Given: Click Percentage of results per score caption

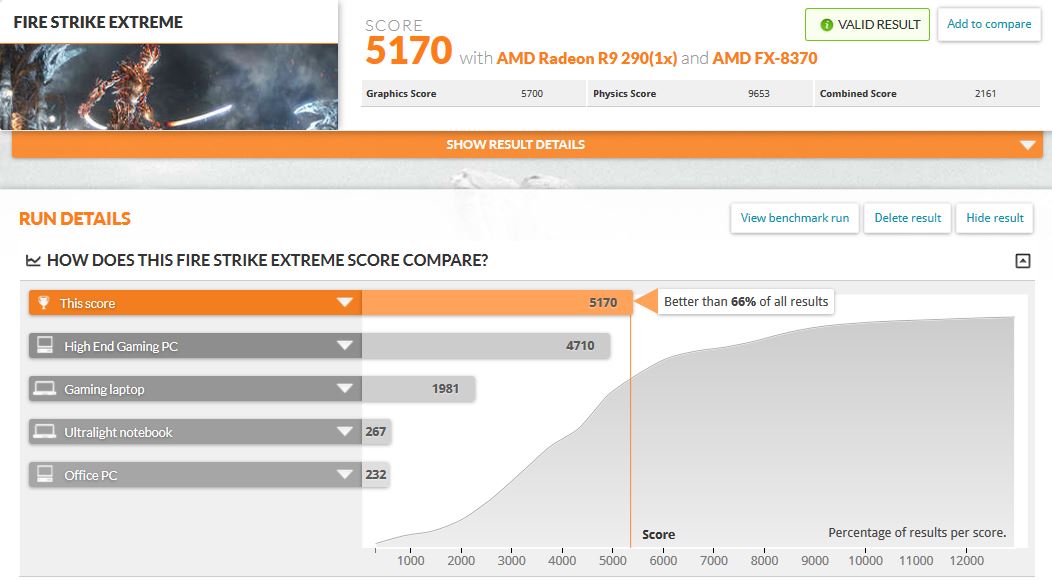Looking at the screenshot, I should [917, 532].
